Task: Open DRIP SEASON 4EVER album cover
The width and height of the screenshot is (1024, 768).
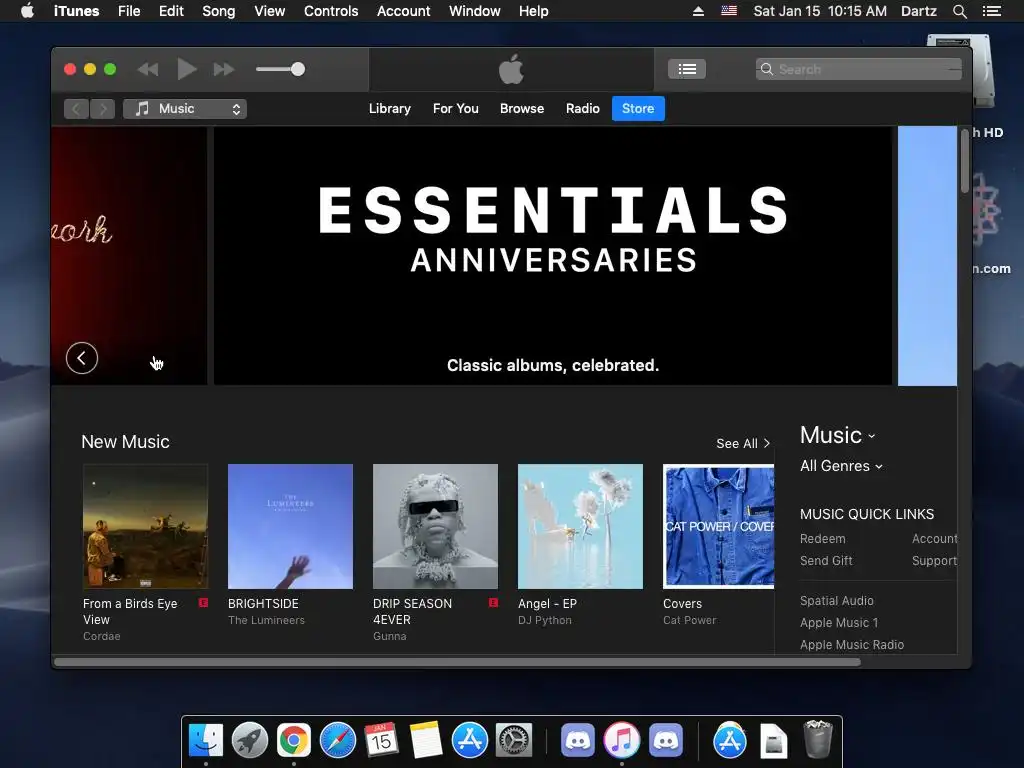Action: (436, 526)
